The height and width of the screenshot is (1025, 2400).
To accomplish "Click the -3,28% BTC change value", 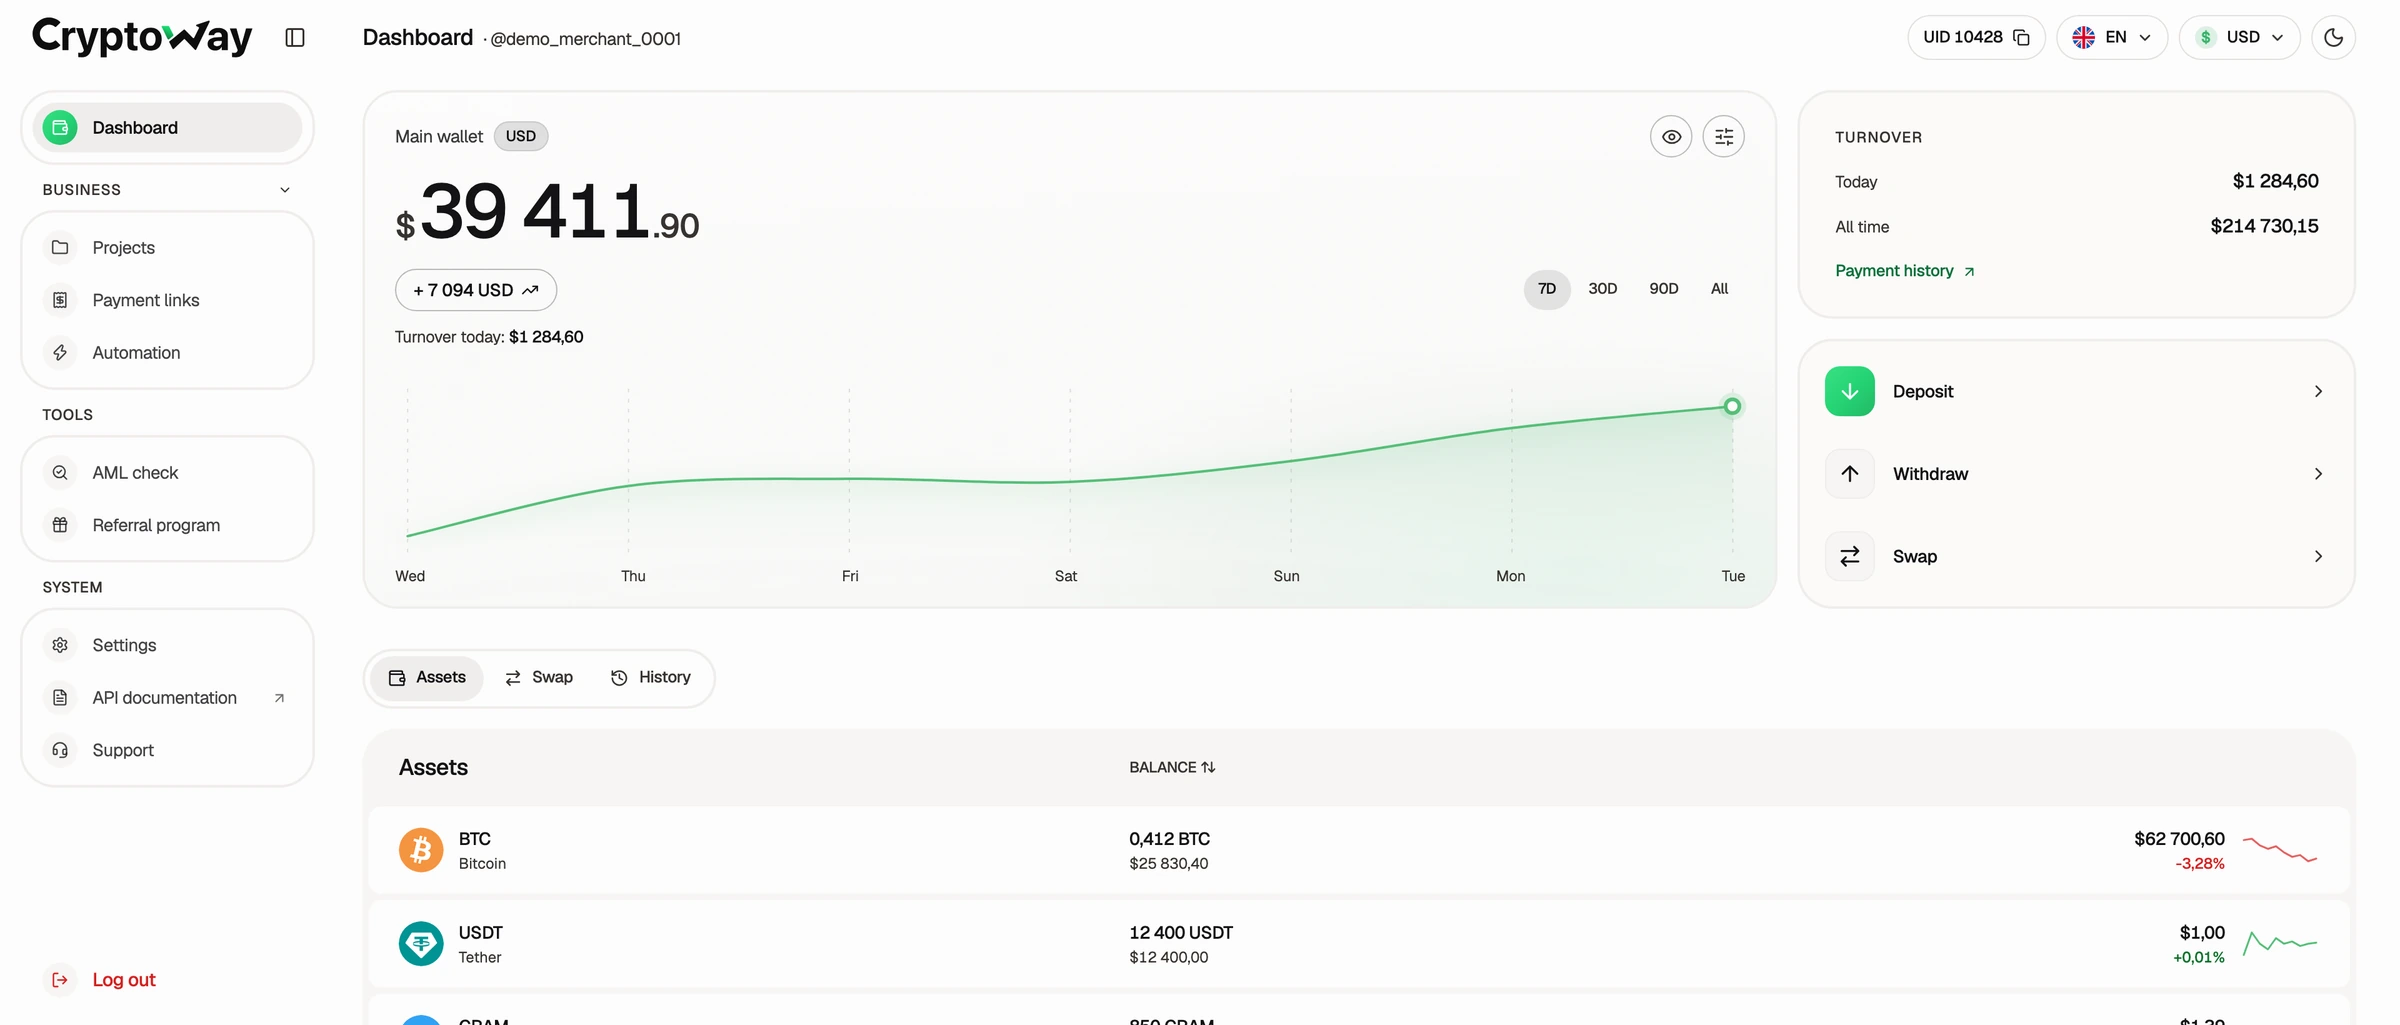I will pyautogui.click(x=2199, y=864).
